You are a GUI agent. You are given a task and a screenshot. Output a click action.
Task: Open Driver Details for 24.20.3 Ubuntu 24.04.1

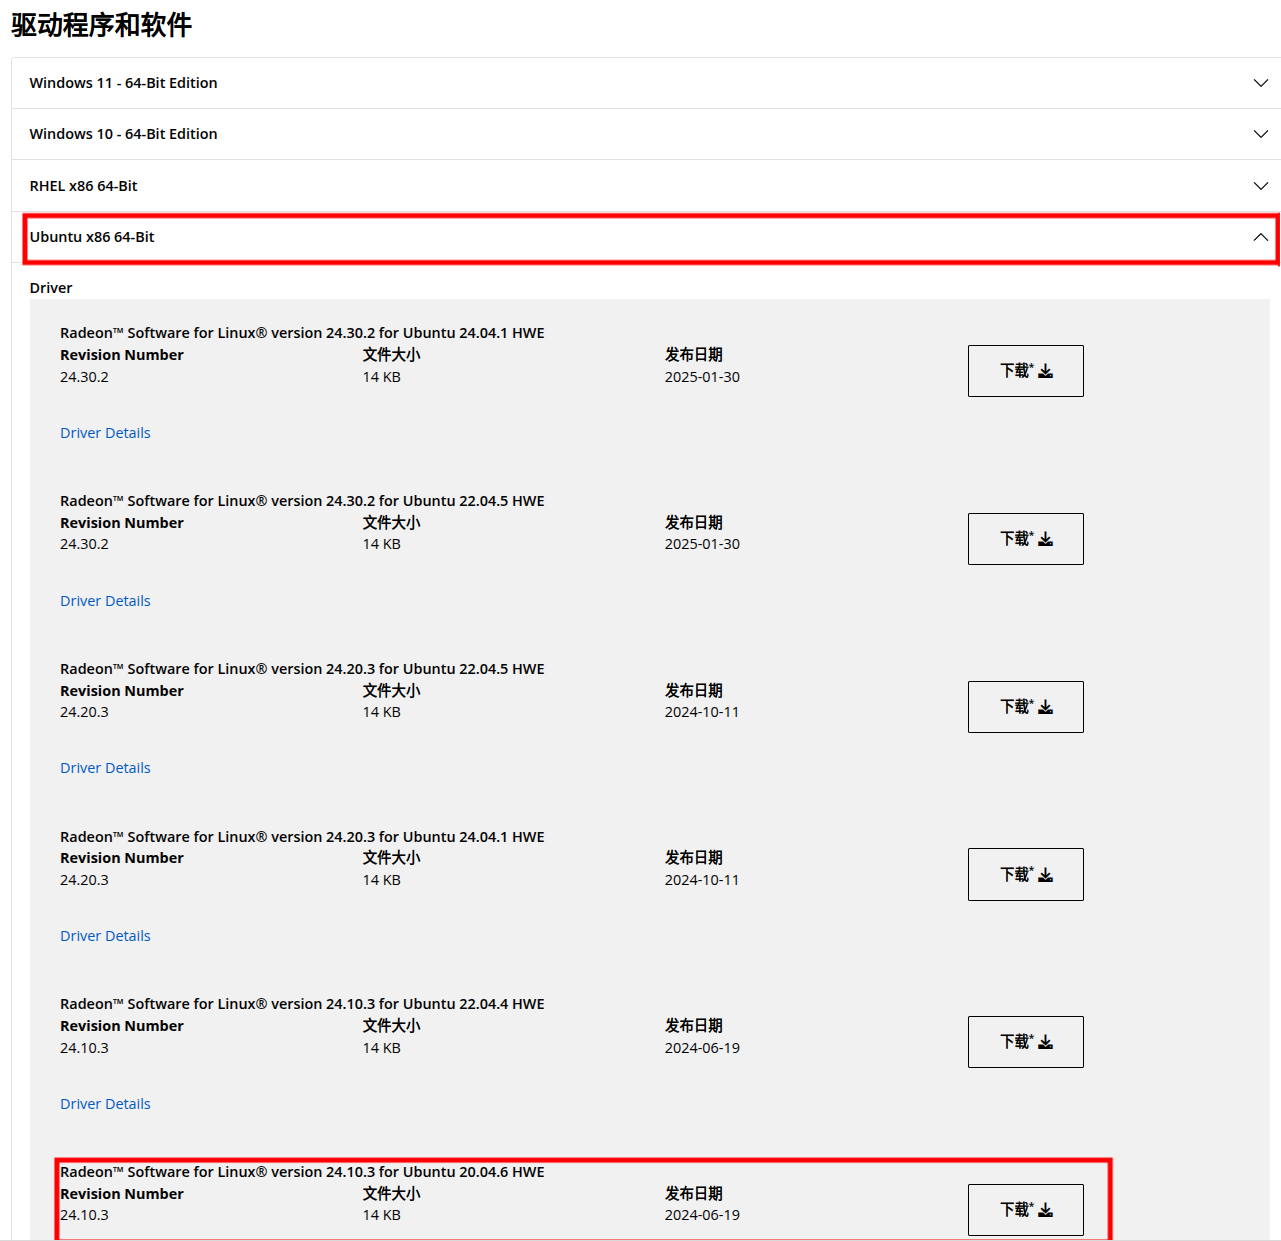click(x=105, y=936)
